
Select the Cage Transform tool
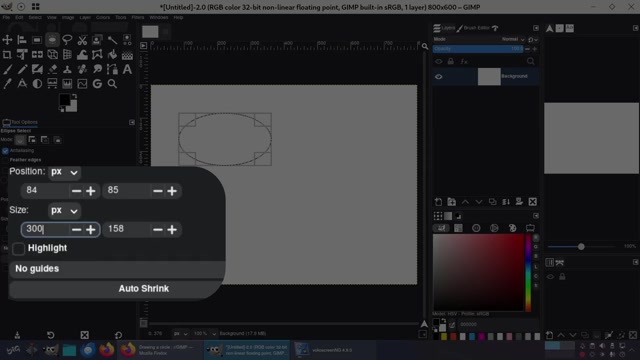pos(97,54)
